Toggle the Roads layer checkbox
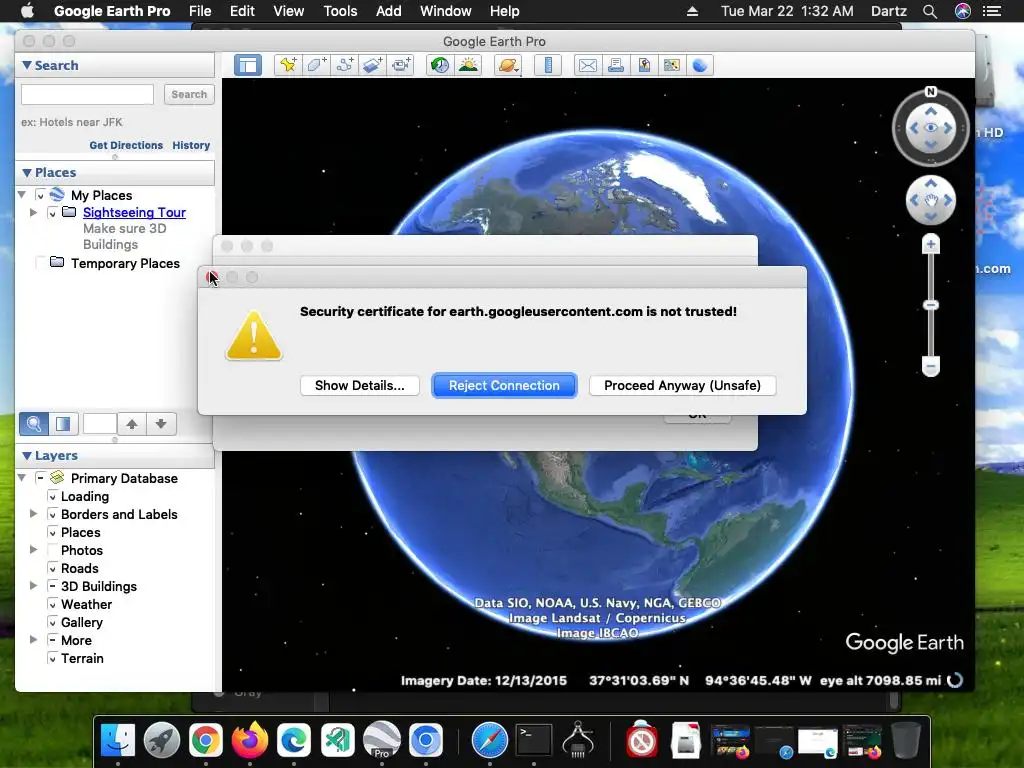The width and height of the screenshot is (1024, 768). click(x=52, y=569)
